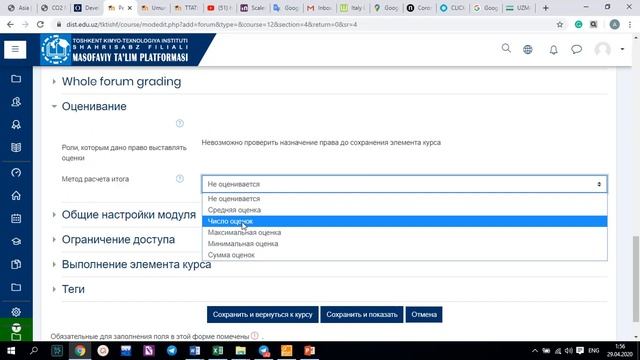Open PowerPoint from the taskbar
The width and height of the screenshot is (640, 360).
click(x=309, y=351)
